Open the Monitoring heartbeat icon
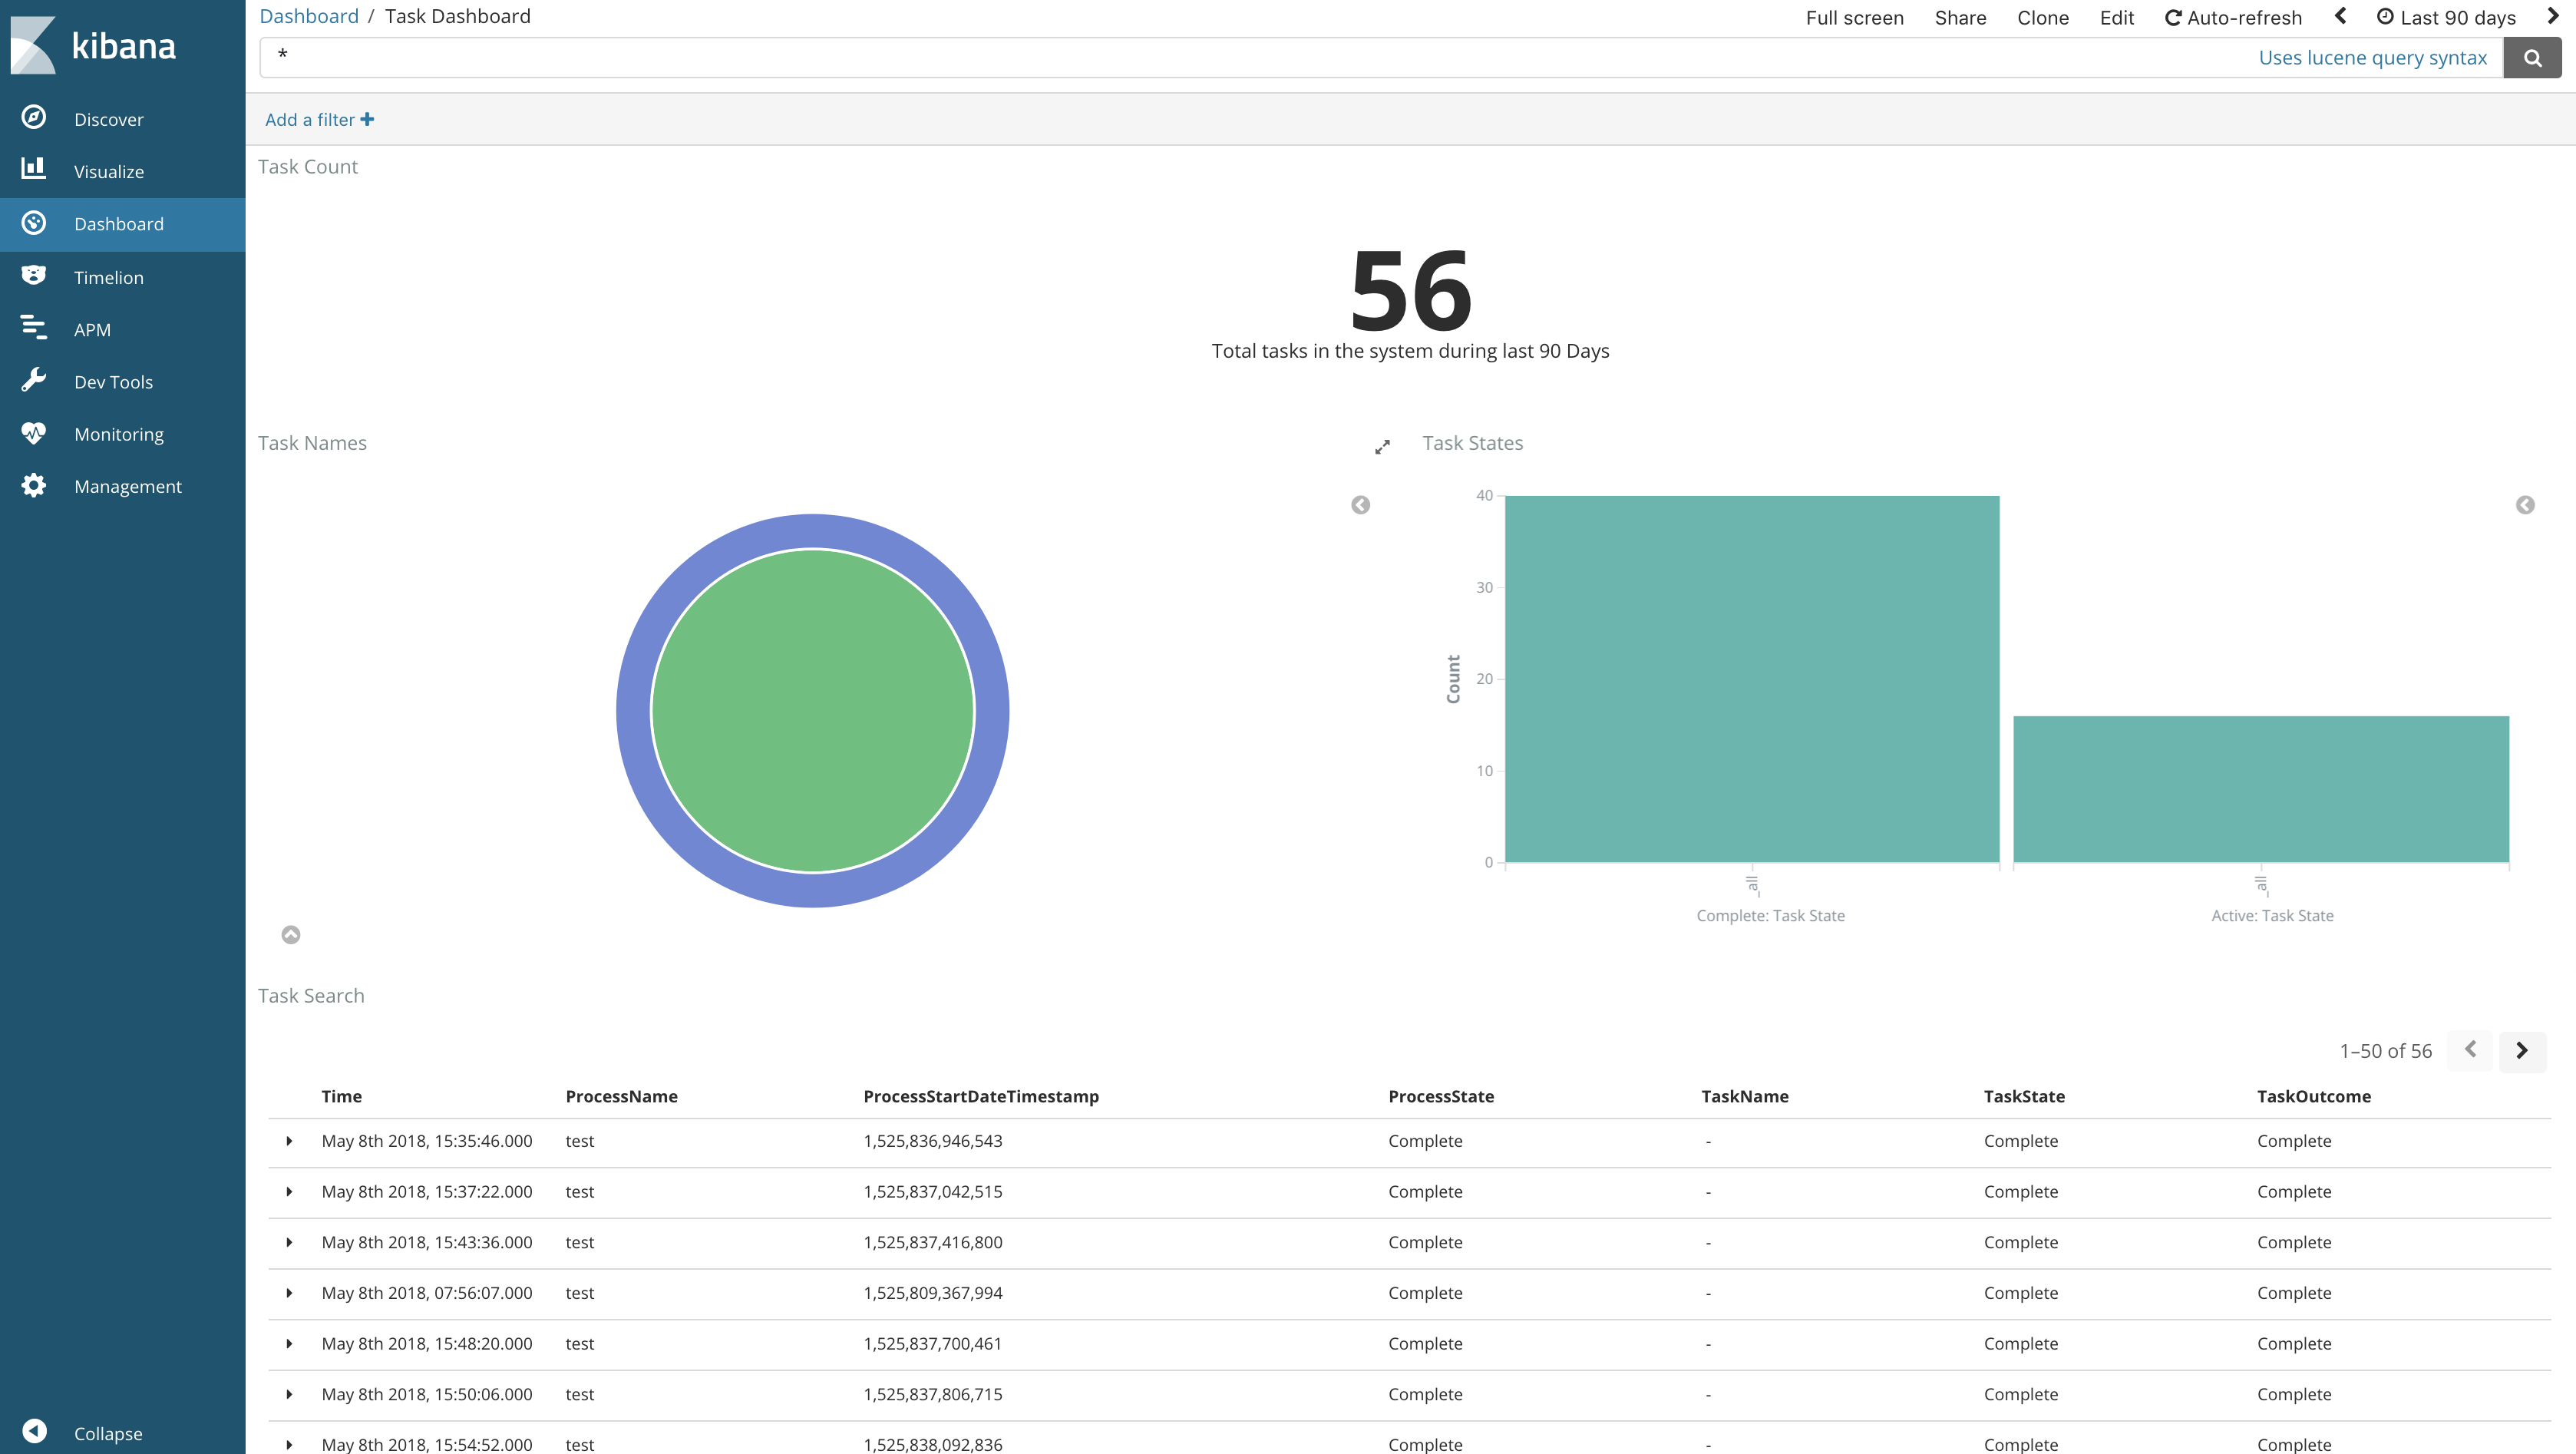This screenshot has height=1454, width=2576. [34, 433]
